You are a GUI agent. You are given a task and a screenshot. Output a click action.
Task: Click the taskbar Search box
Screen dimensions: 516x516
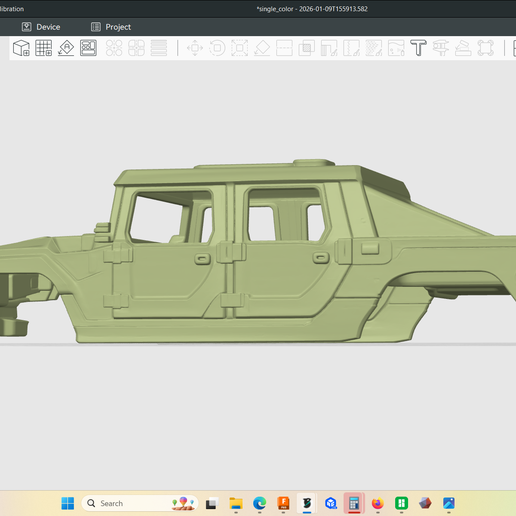coord(140,503)
